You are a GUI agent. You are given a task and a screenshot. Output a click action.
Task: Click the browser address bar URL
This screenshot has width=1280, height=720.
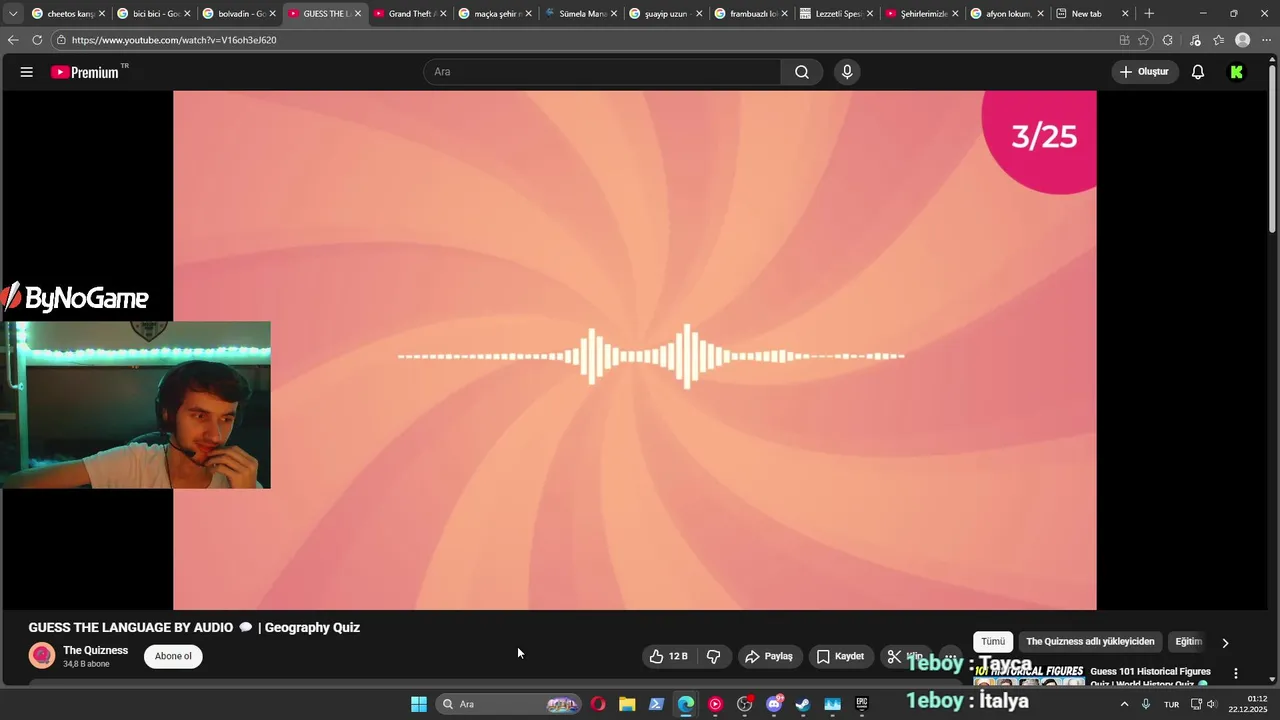pos(174,40)
